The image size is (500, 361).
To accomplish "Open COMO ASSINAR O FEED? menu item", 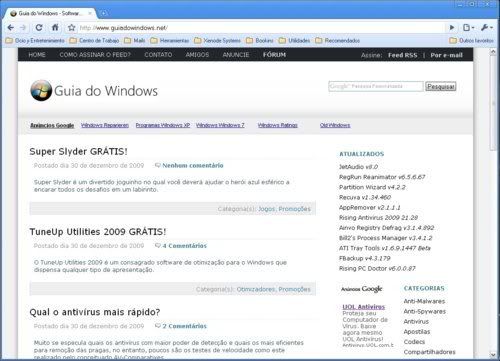I will [x=95, y=55].
